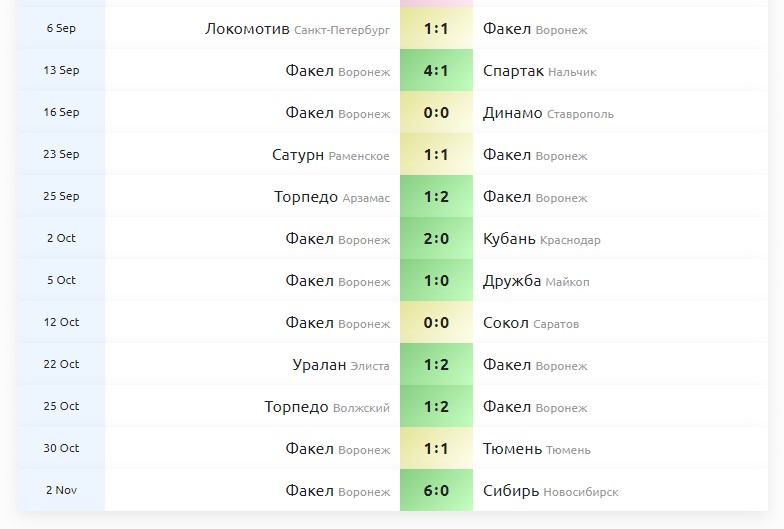
Task: Click the Спартак Нальчик team link
Action: (539, 71)
